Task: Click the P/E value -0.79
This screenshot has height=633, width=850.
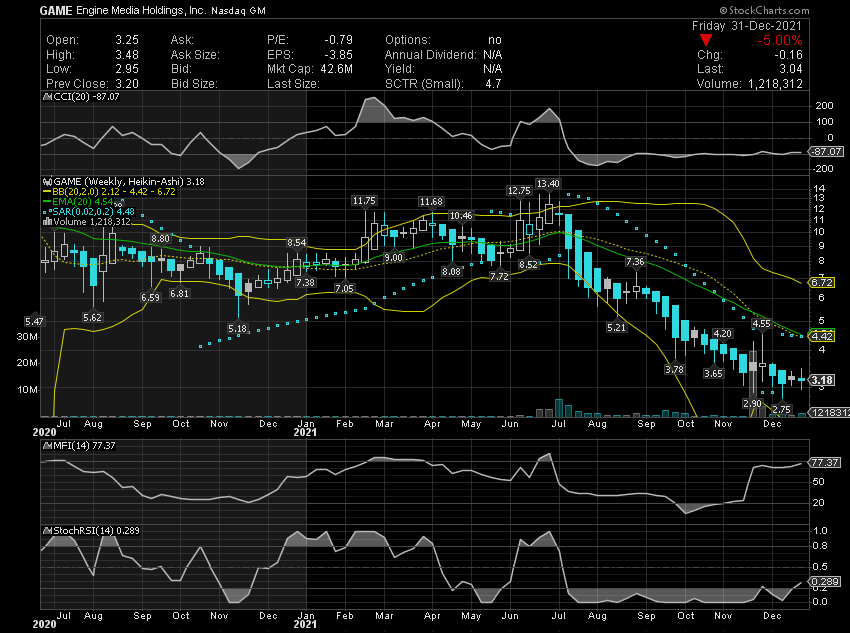Action: (x=339, y=40)
